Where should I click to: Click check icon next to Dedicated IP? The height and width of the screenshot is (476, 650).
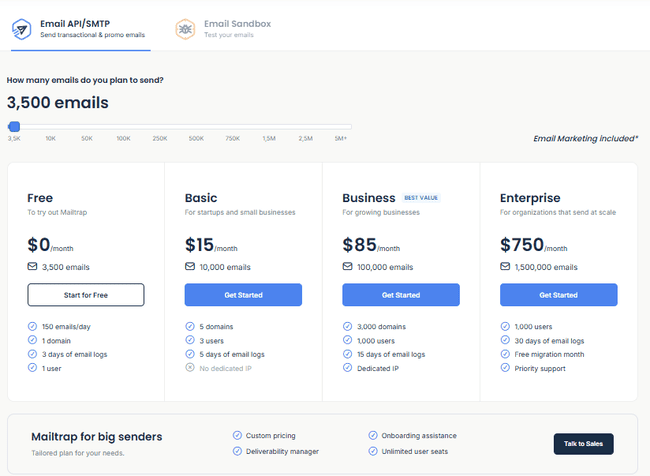(x=347, y=368)
